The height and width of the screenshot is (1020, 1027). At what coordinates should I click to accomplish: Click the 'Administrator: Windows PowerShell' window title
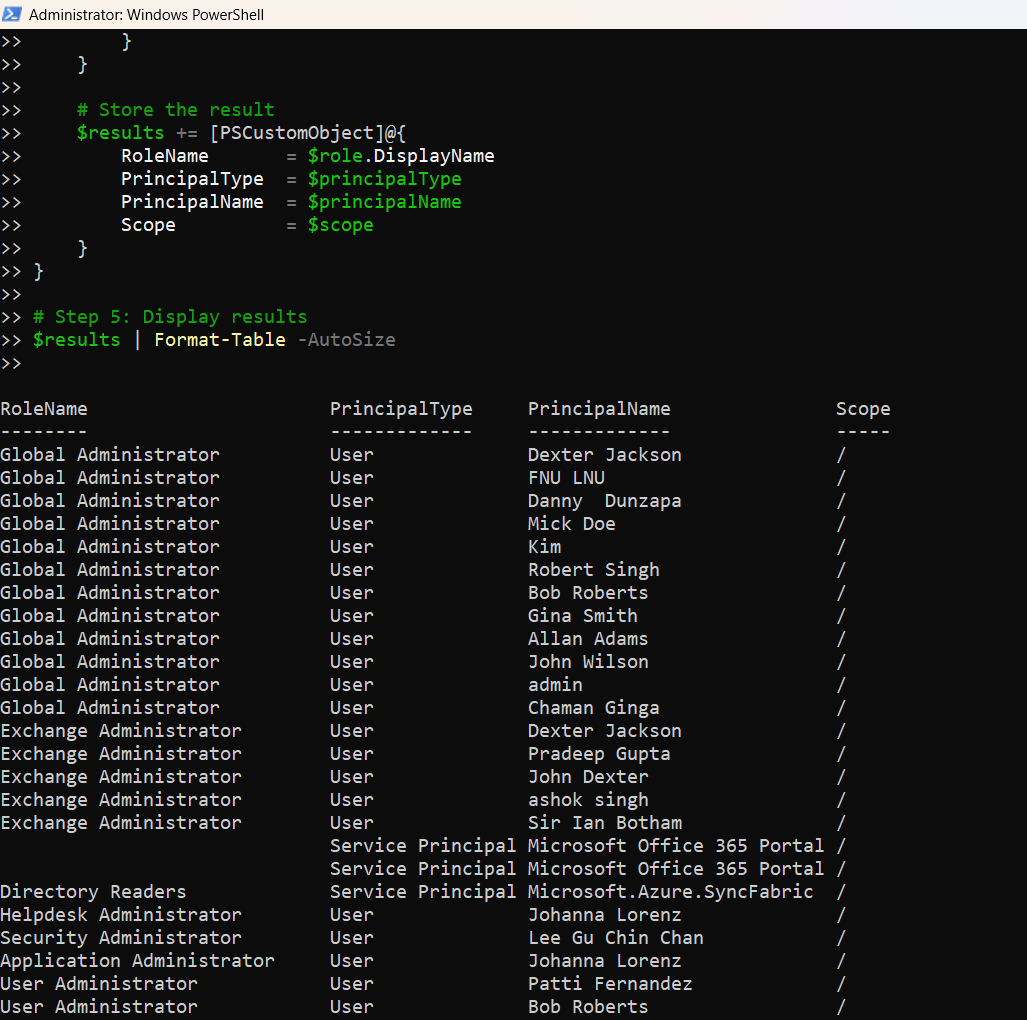pyautogui.click(x=147, y=15)
